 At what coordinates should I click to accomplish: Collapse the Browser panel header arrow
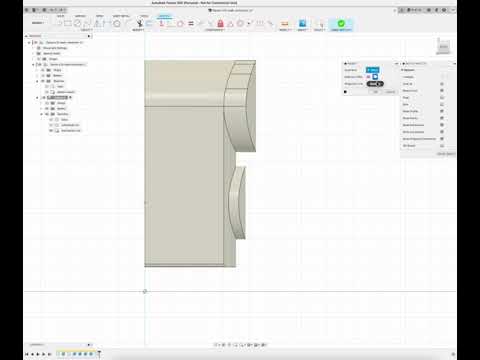(26, 36)
